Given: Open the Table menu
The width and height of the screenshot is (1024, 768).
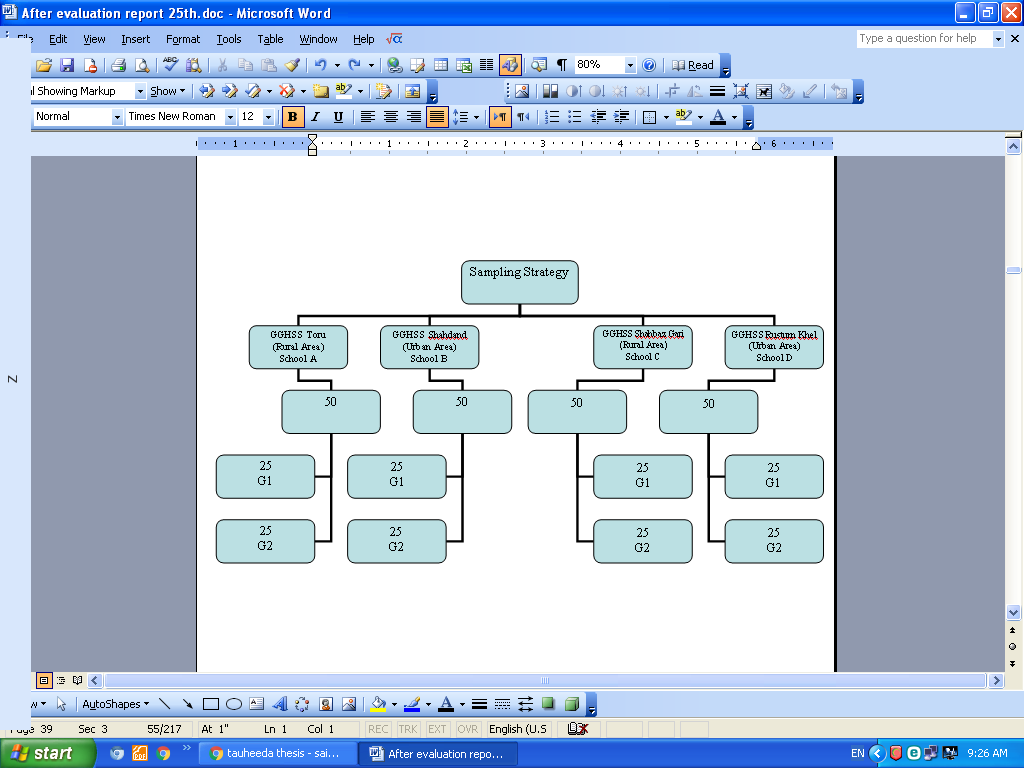Looking at the screenshot, I should click(270, 39).
